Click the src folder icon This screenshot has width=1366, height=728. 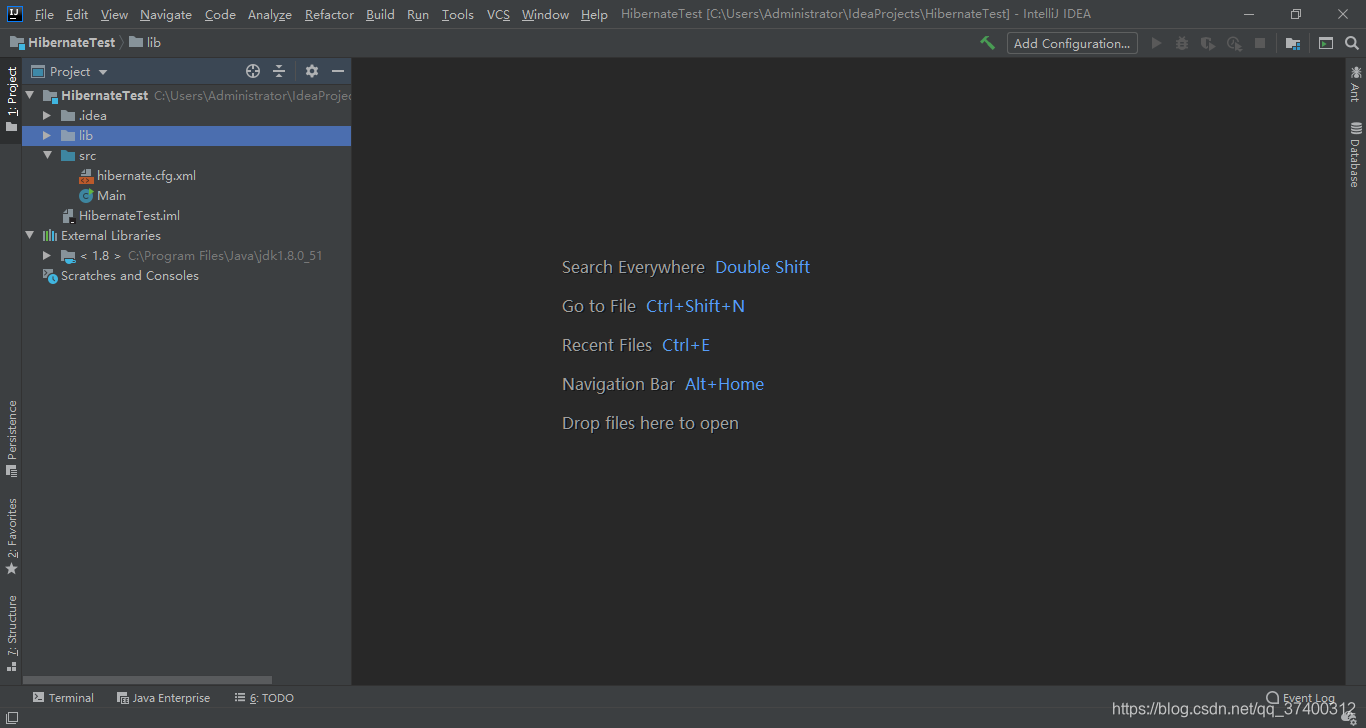click(68, 155)
